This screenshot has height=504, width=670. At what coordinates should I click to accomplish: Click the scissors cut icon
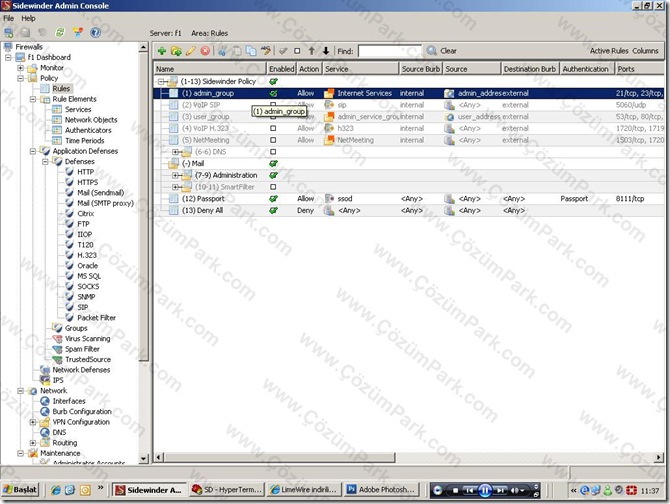click(x=222, y=51)
